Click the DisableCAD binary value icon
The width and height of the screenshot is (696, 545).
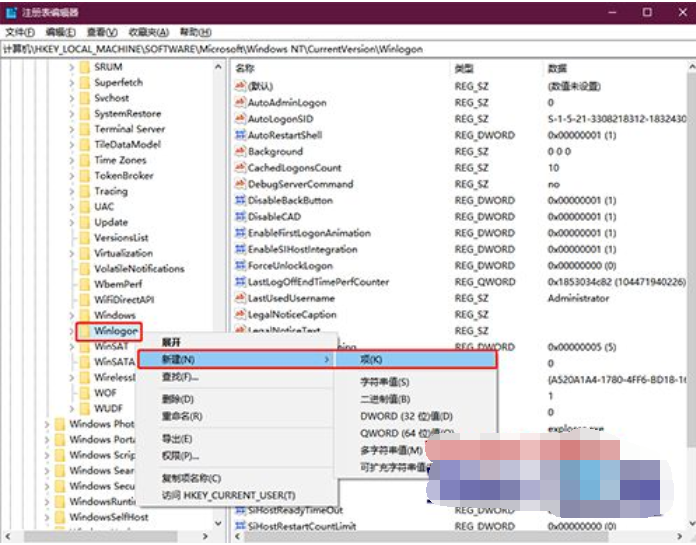tap(240, 216)
